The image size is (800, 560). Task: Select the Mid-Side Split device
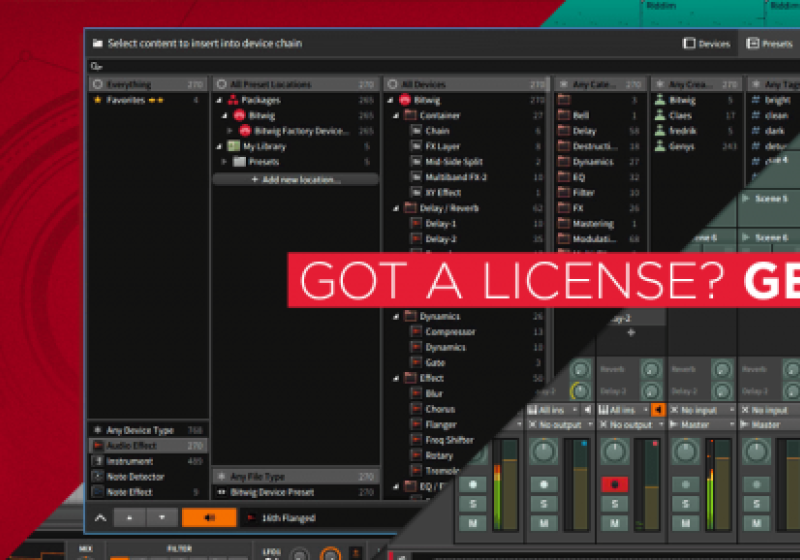(454, 162)
